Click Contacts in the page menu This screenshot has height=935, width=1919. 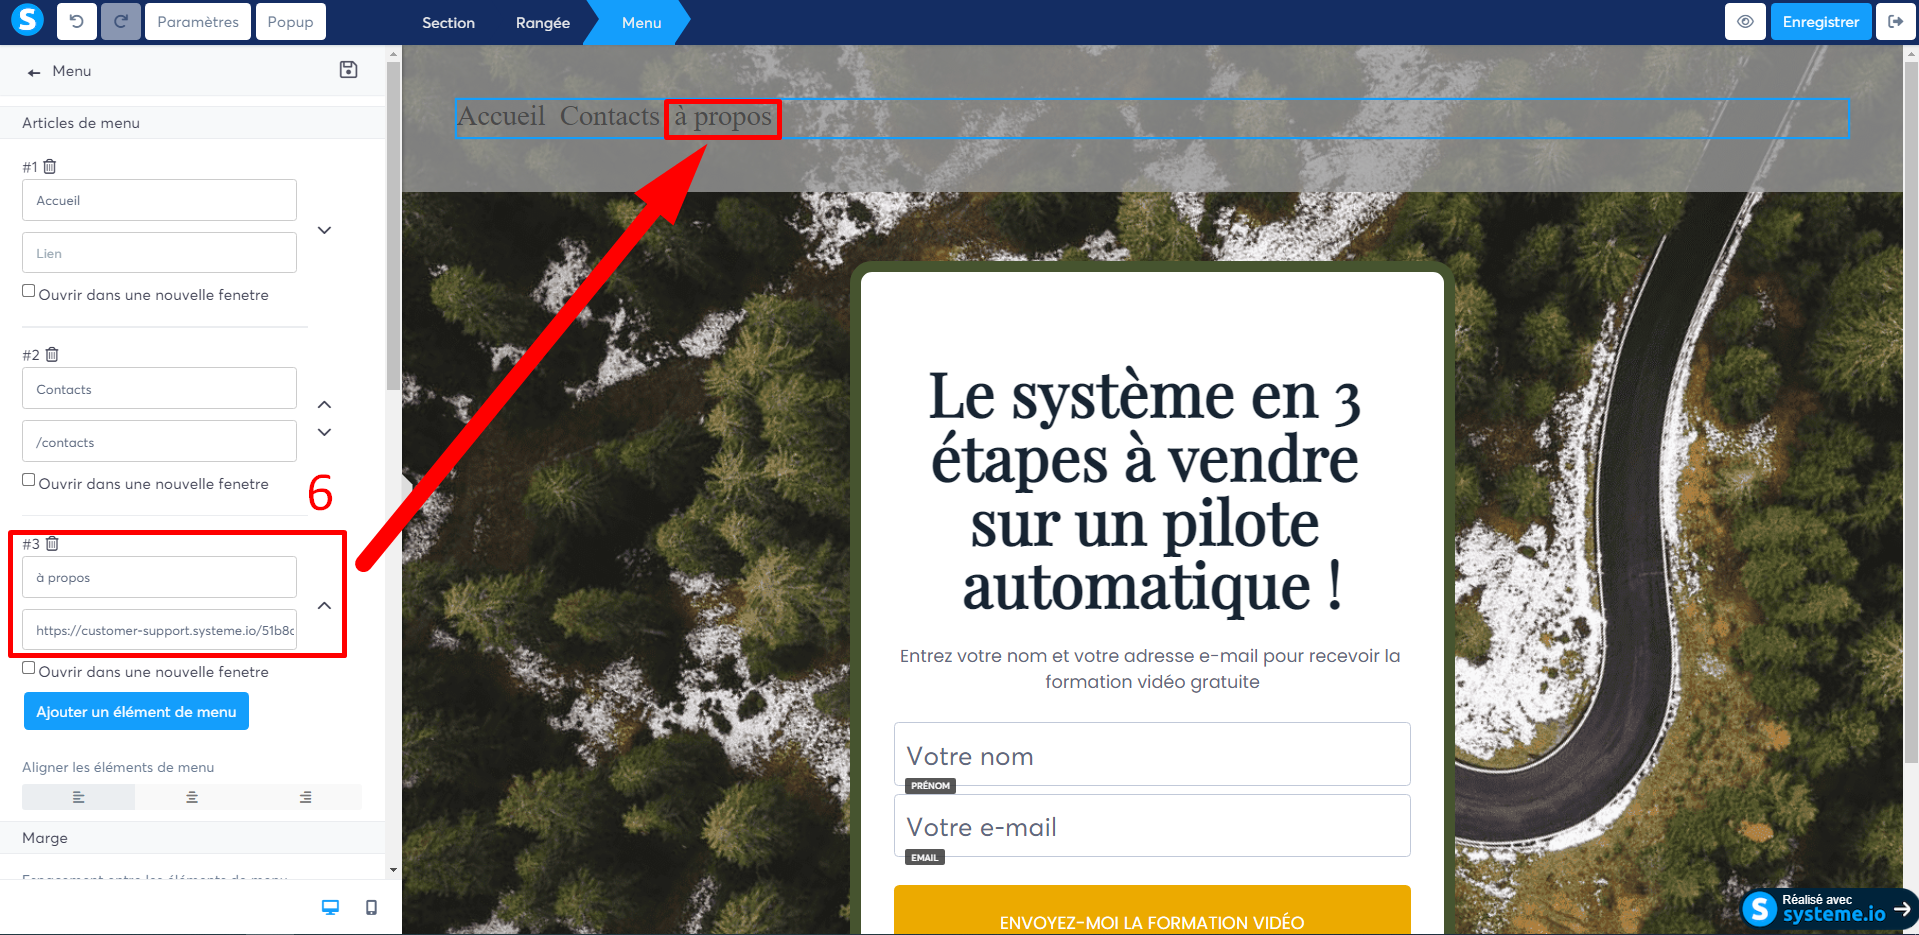pyautogui.click(x=610, y=116)
